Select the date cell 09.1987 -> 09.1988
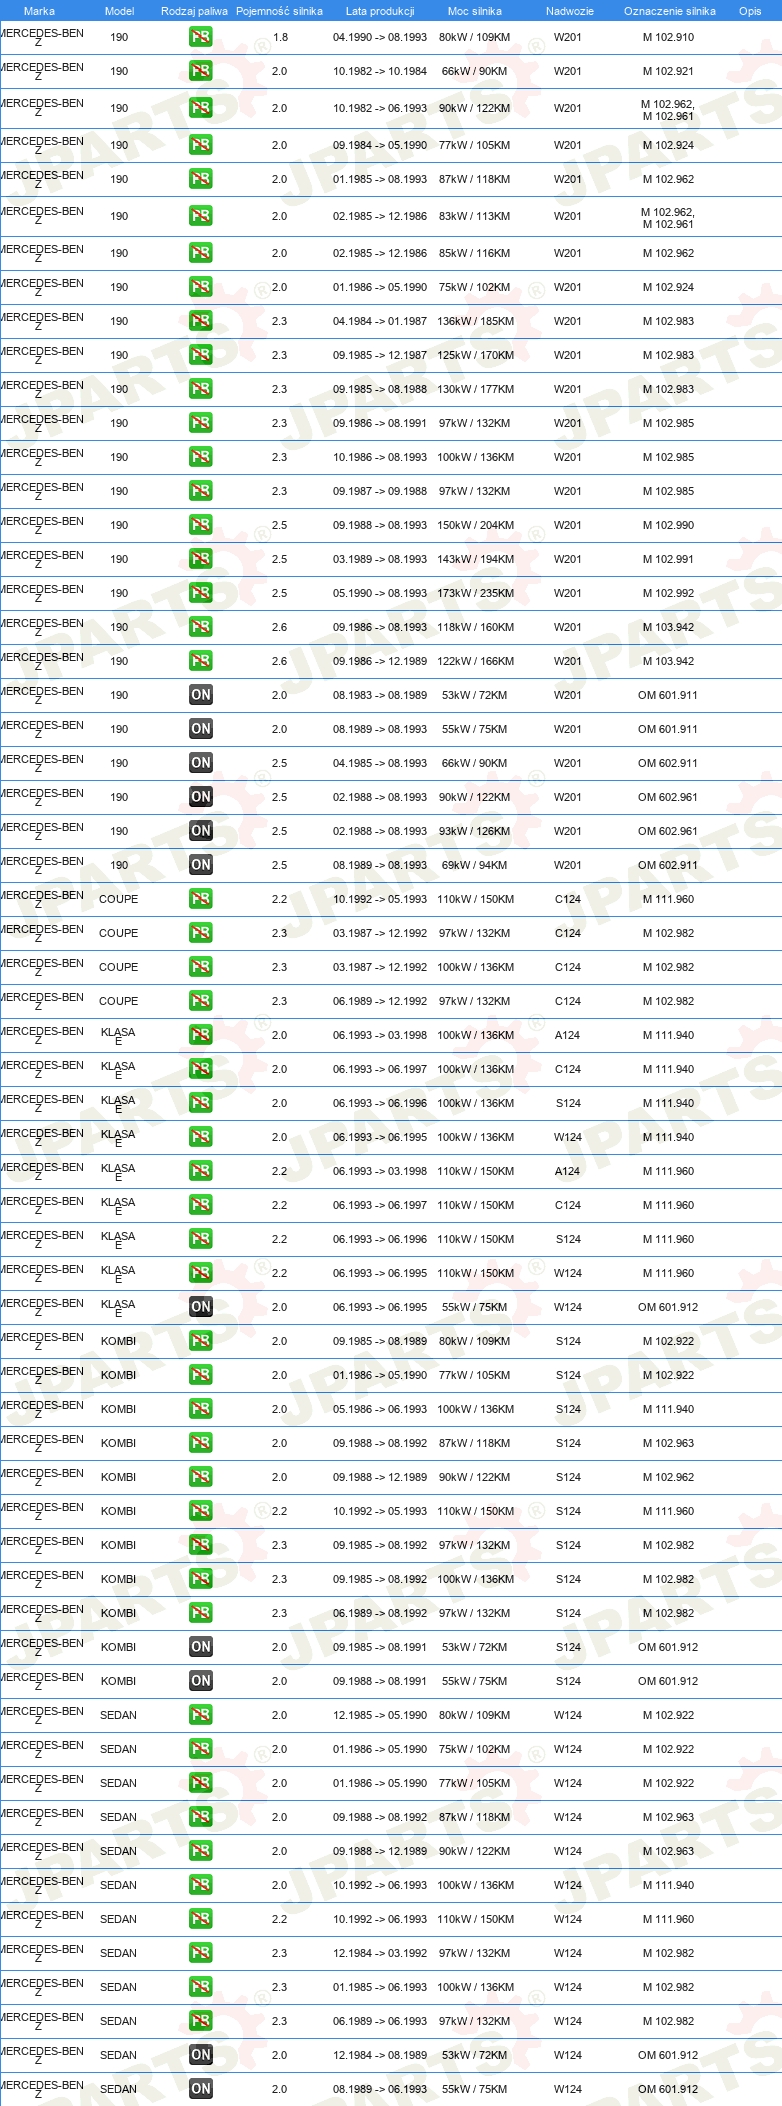Image resolution: width=782 pixels, height=2106 pixels. [x=380, y=491]
